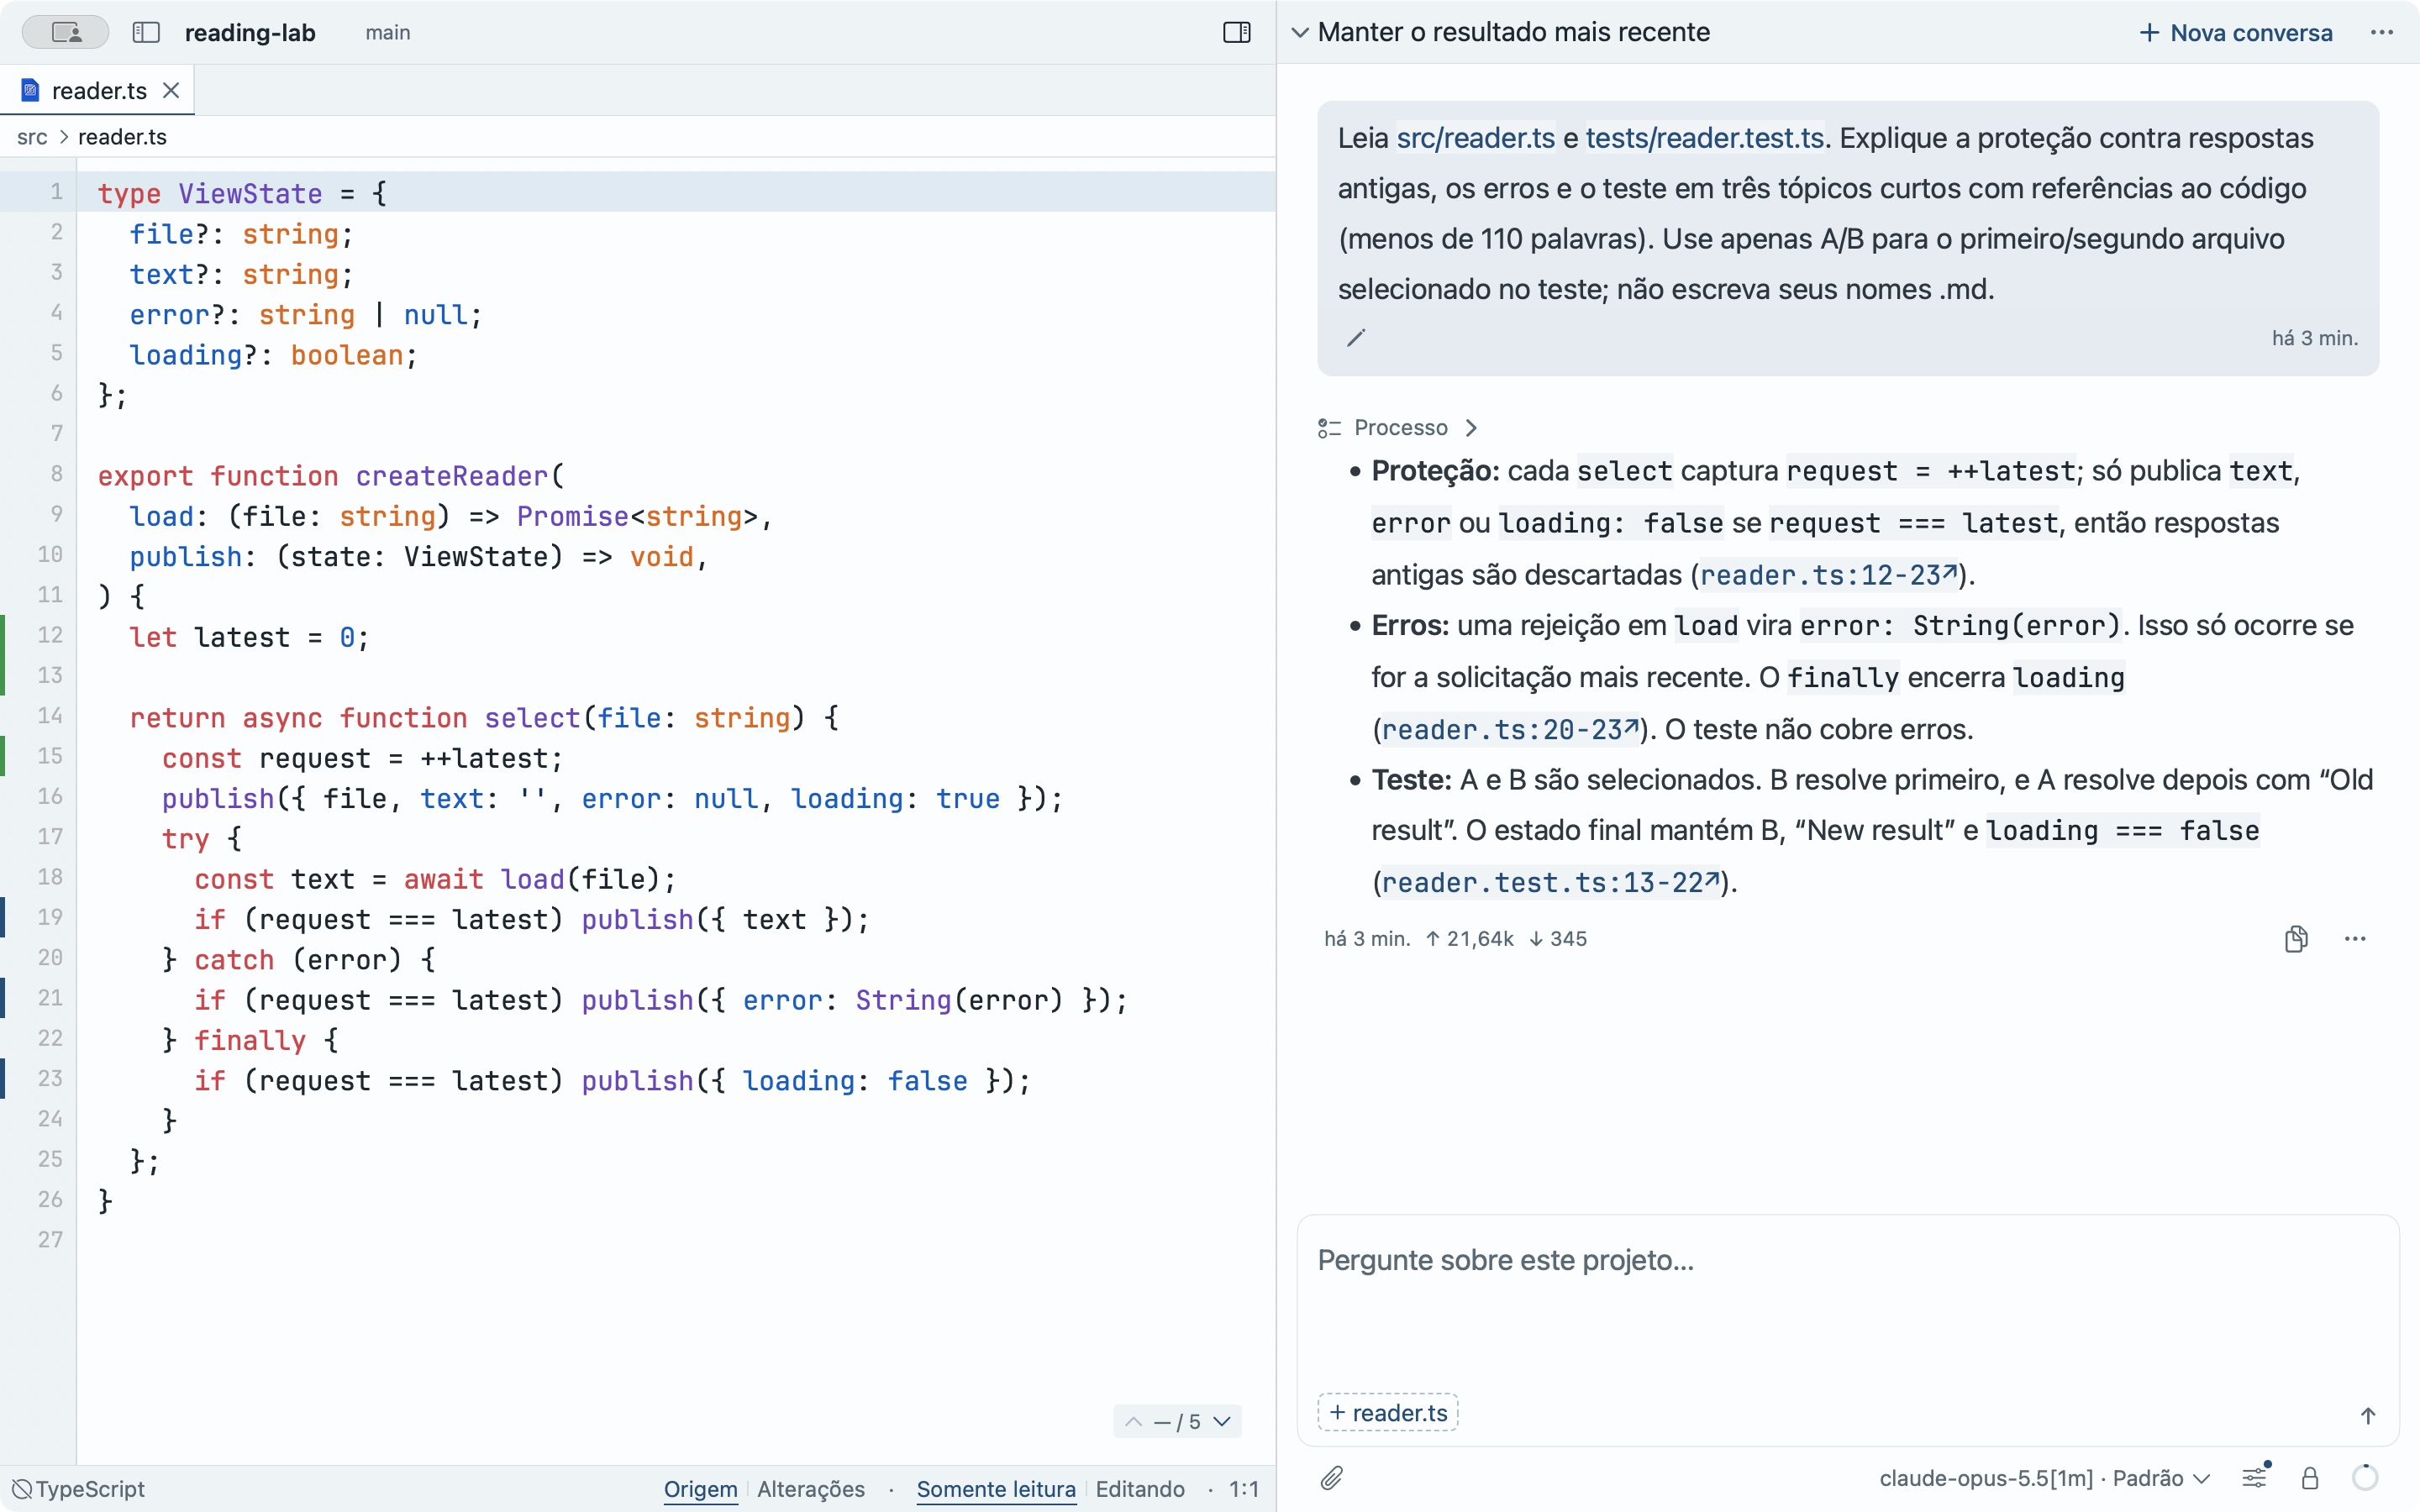2420x1512 pixels.
Task: Click the window mode toggle pill icon
Action: (x=66, y=32)
